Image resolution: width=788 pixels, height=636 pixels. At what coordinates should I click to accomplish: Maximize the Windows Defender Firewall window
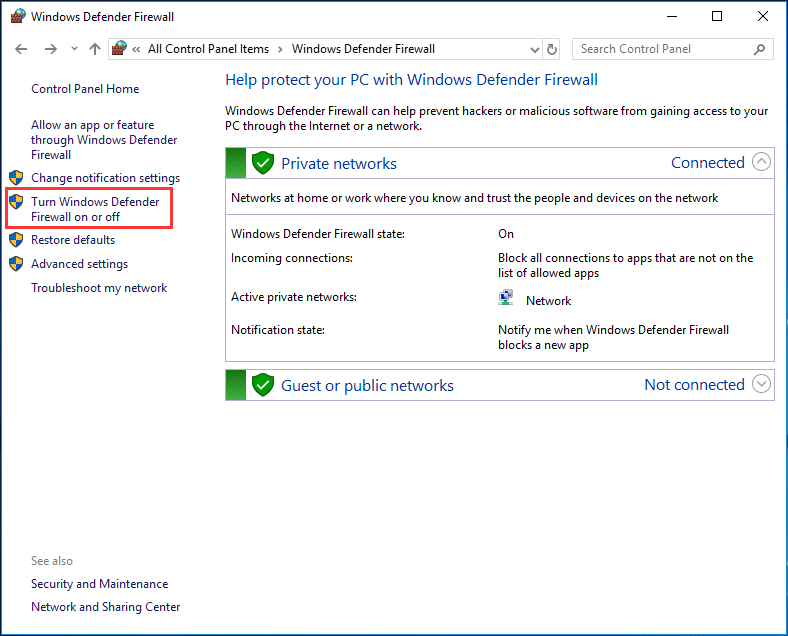[x=717, y=17]
